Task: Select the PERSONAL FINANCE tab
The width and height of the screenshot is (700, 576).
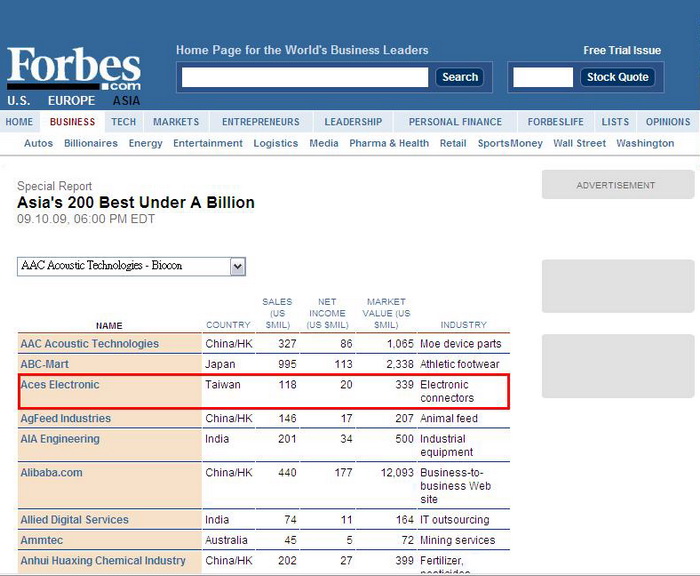Action: (x=455, y=122)
